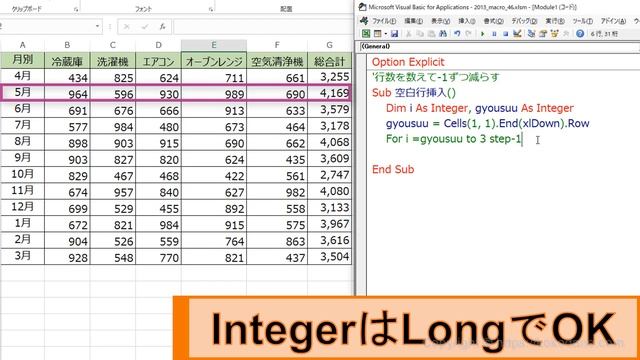
Task: Click the For i =gyousuu loop line
Action: click(x=454, y=139)
